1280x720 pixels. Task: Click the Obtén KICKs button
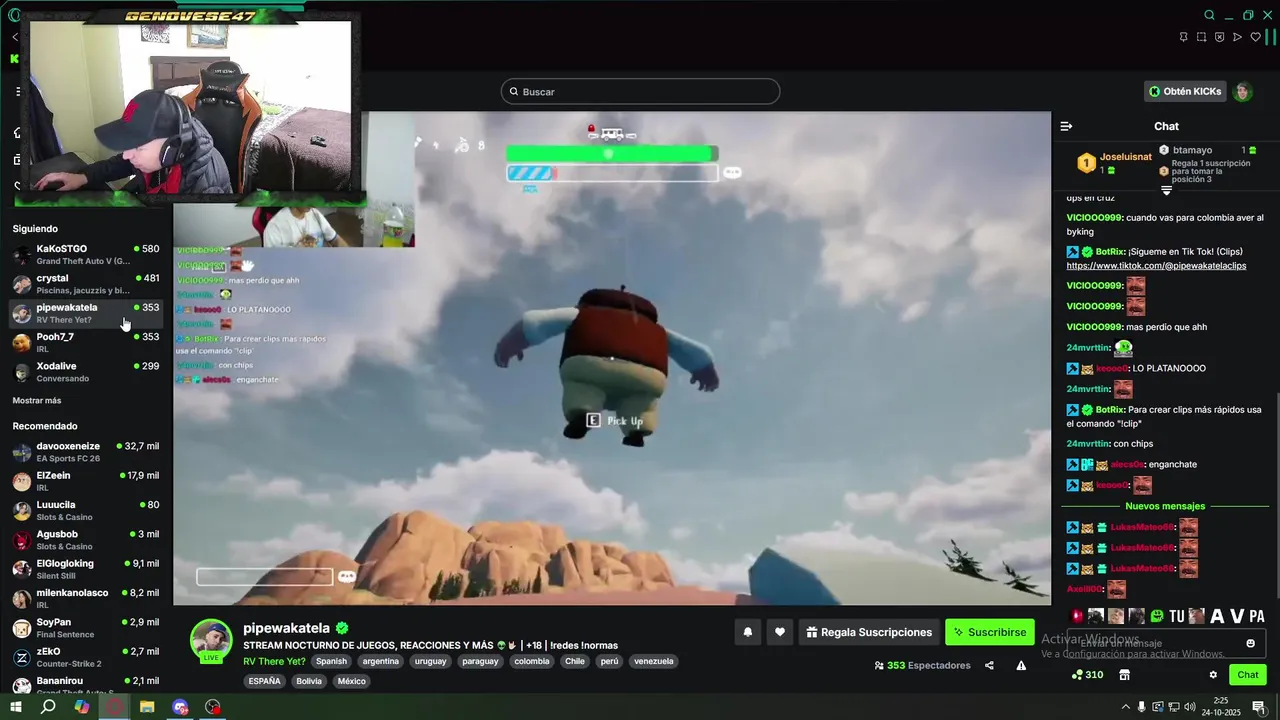tap(1185, 91)
